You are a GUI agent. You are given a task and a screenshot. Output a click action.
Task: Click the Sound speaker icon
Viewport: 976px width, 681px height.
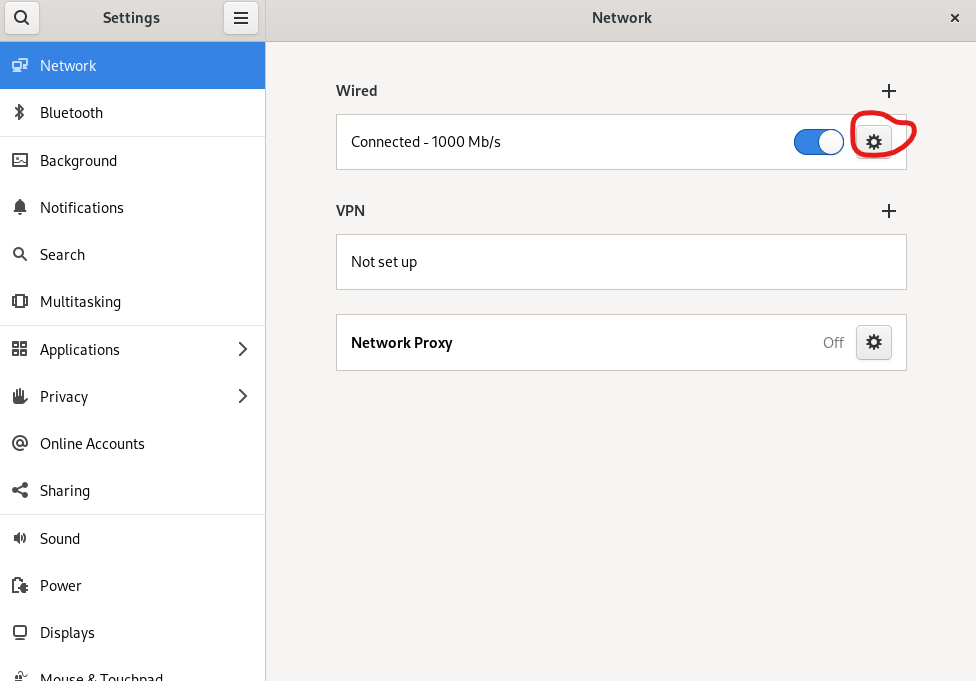click(20, 538)
